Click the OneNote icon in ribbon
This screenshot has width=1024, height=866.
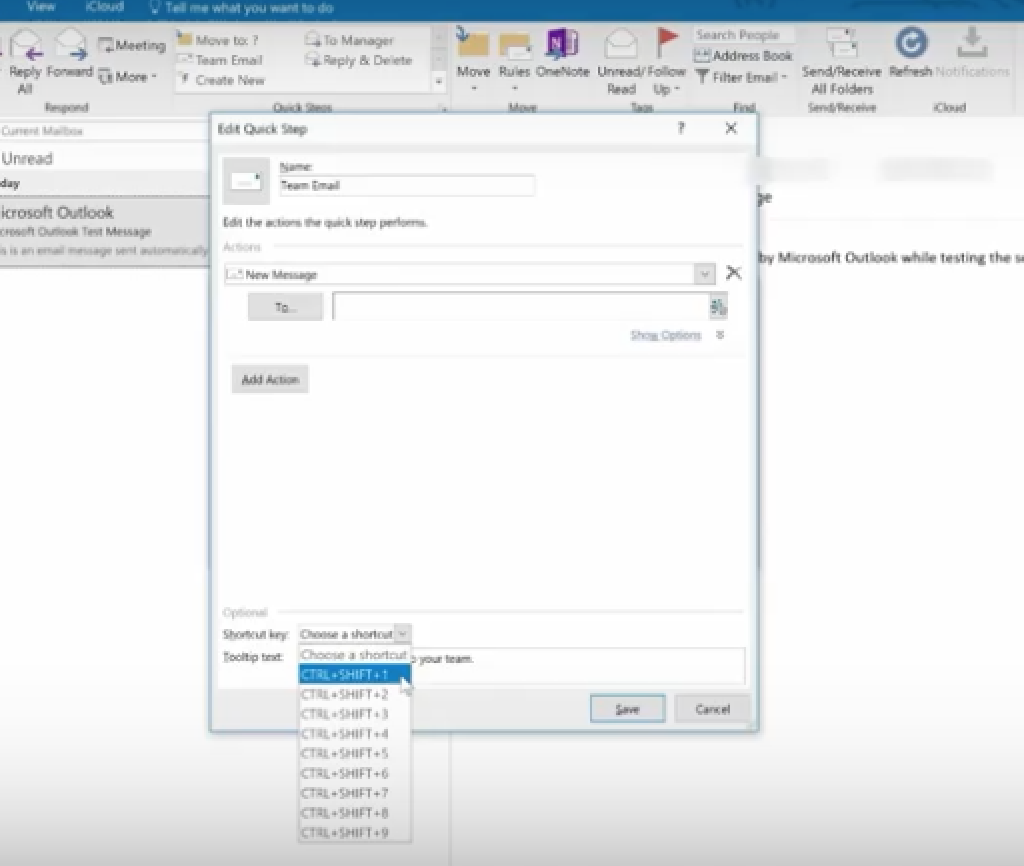click(562, 46)
